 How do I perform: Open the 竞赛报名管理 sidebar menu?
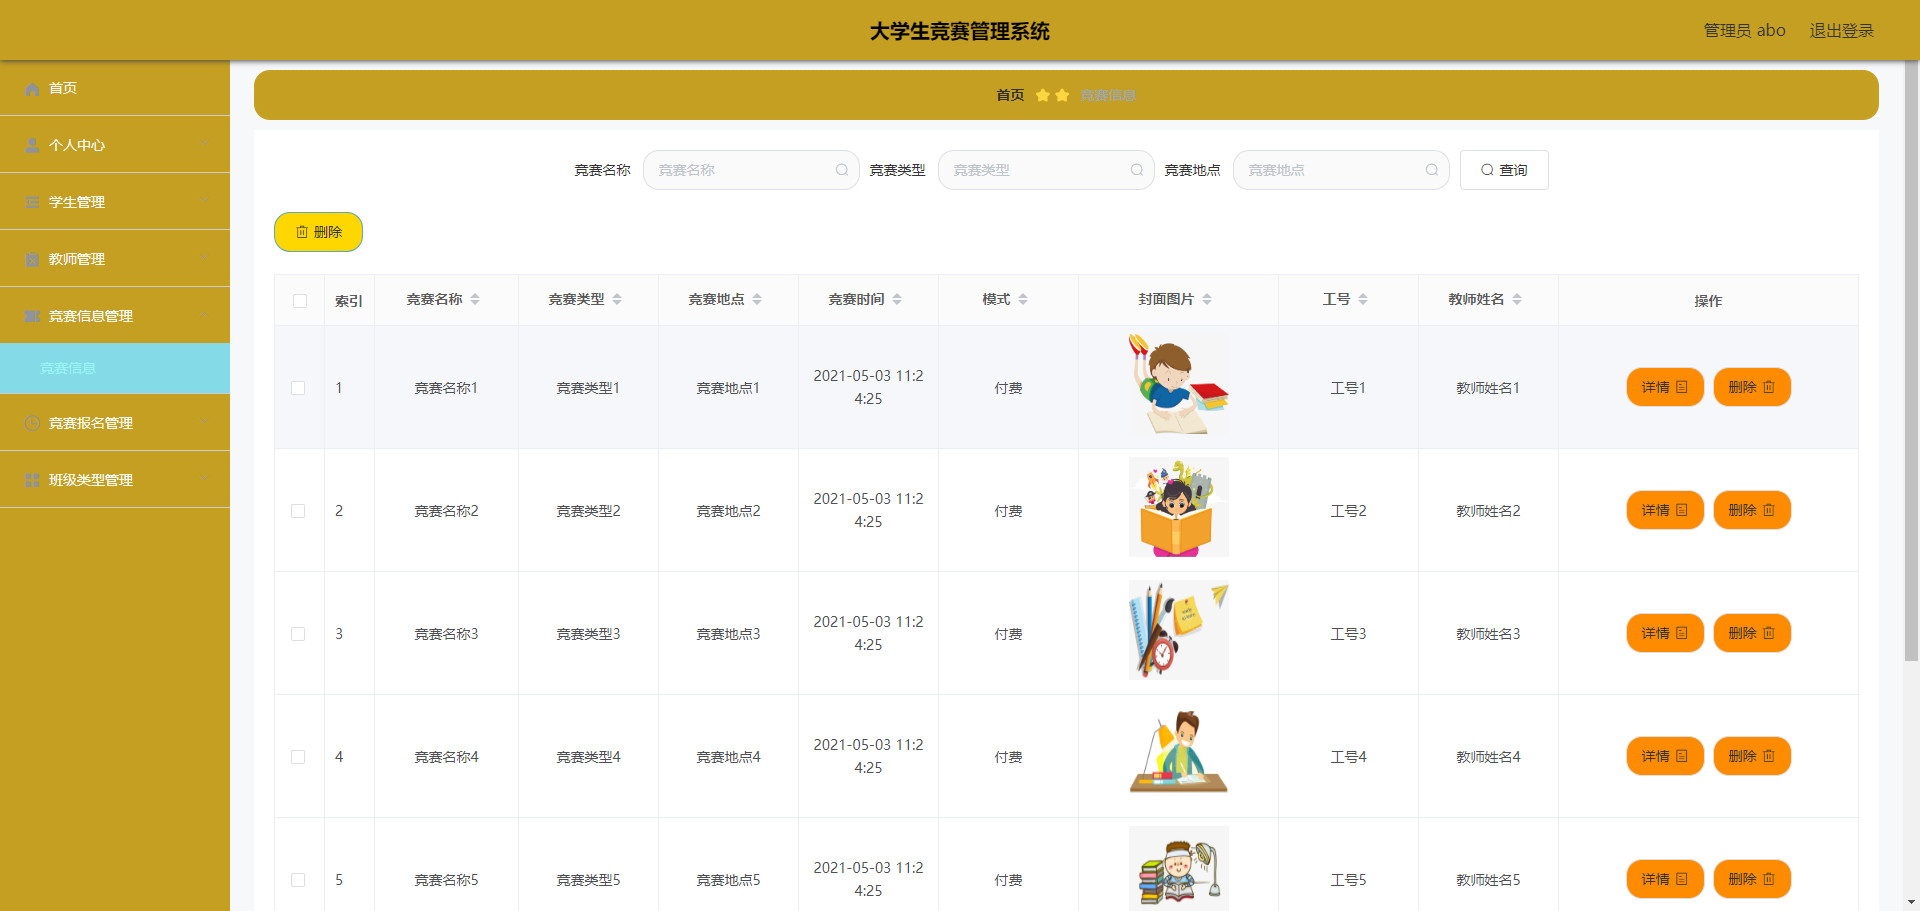[115, 423]
